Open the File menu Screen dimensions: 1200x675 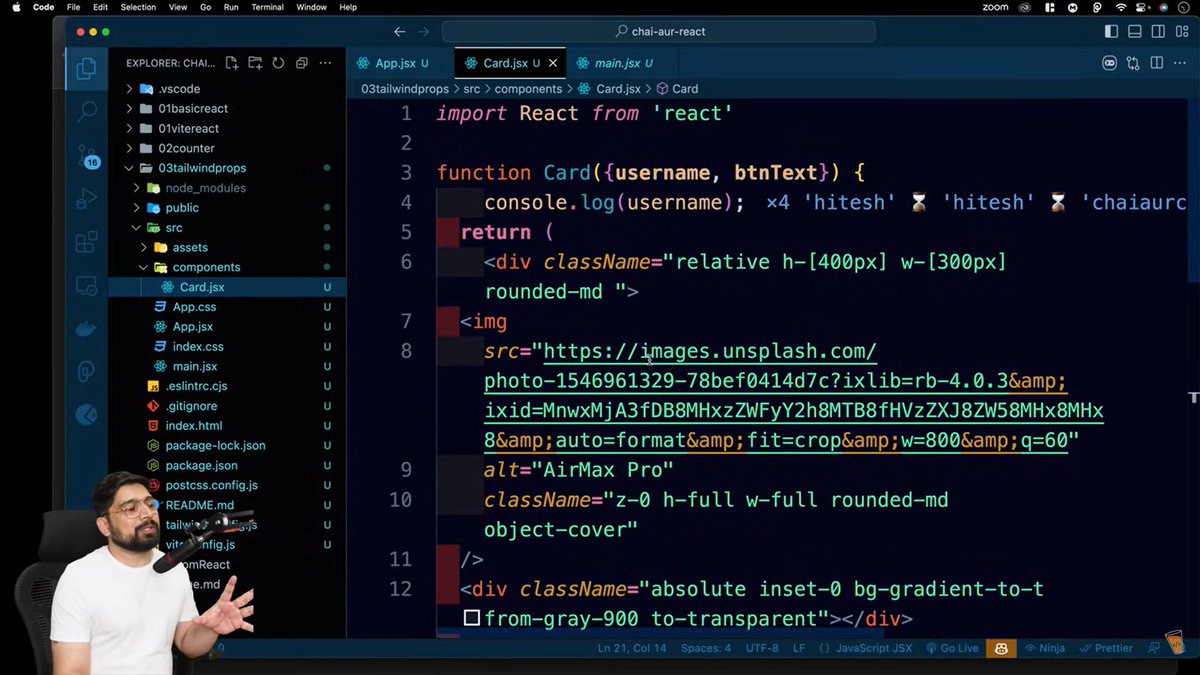click(x=73, y=7)
